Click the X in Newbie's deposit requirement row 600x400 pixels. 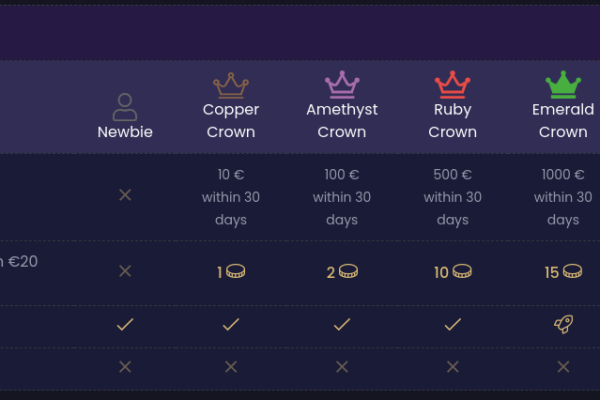click(125, 195)
